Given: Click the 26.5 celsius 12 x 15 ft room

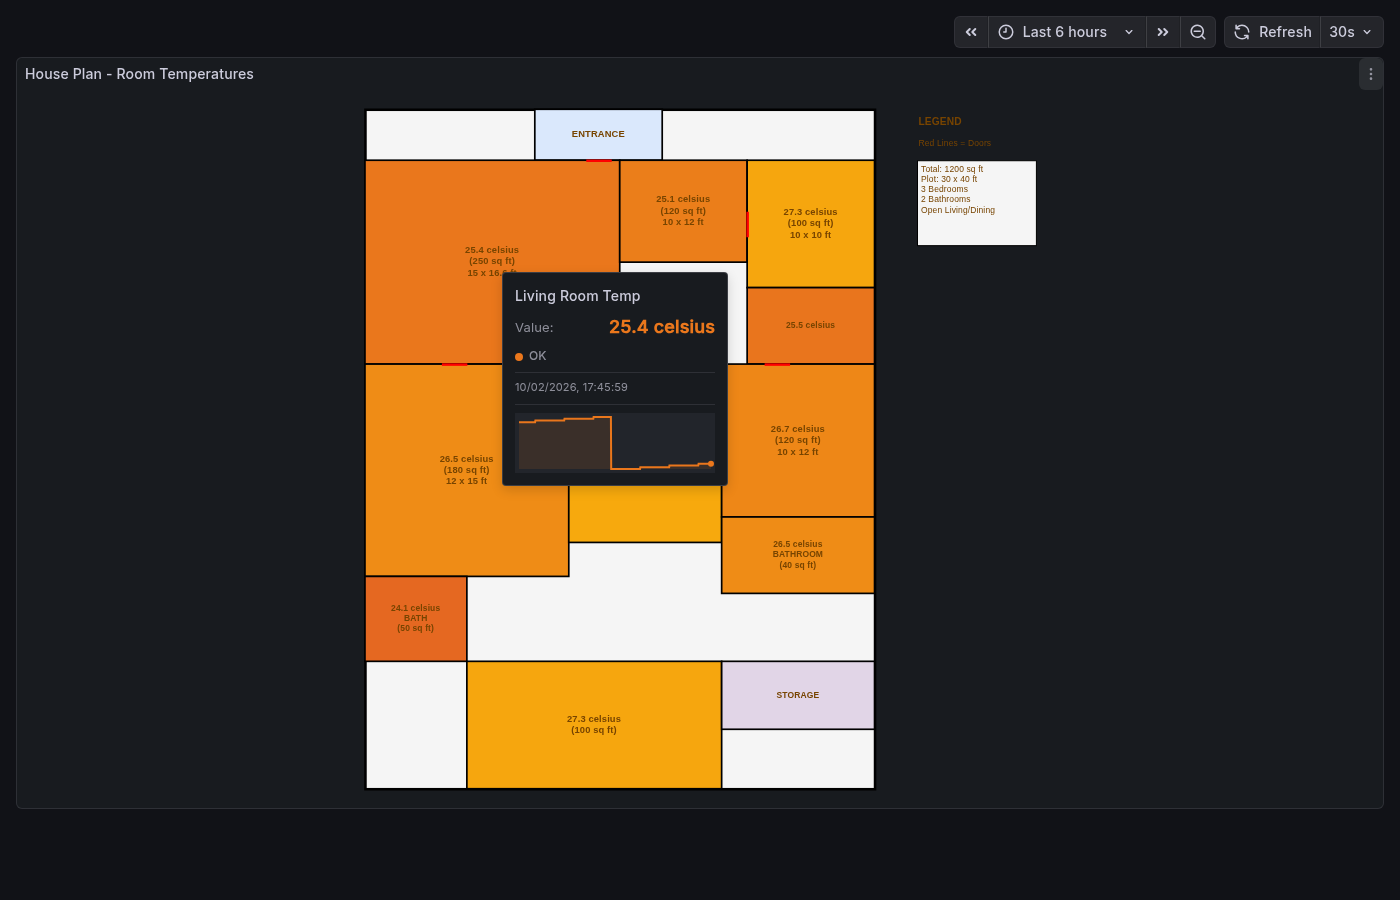Looking at the screenshot, I should click(x=467, y=470).
